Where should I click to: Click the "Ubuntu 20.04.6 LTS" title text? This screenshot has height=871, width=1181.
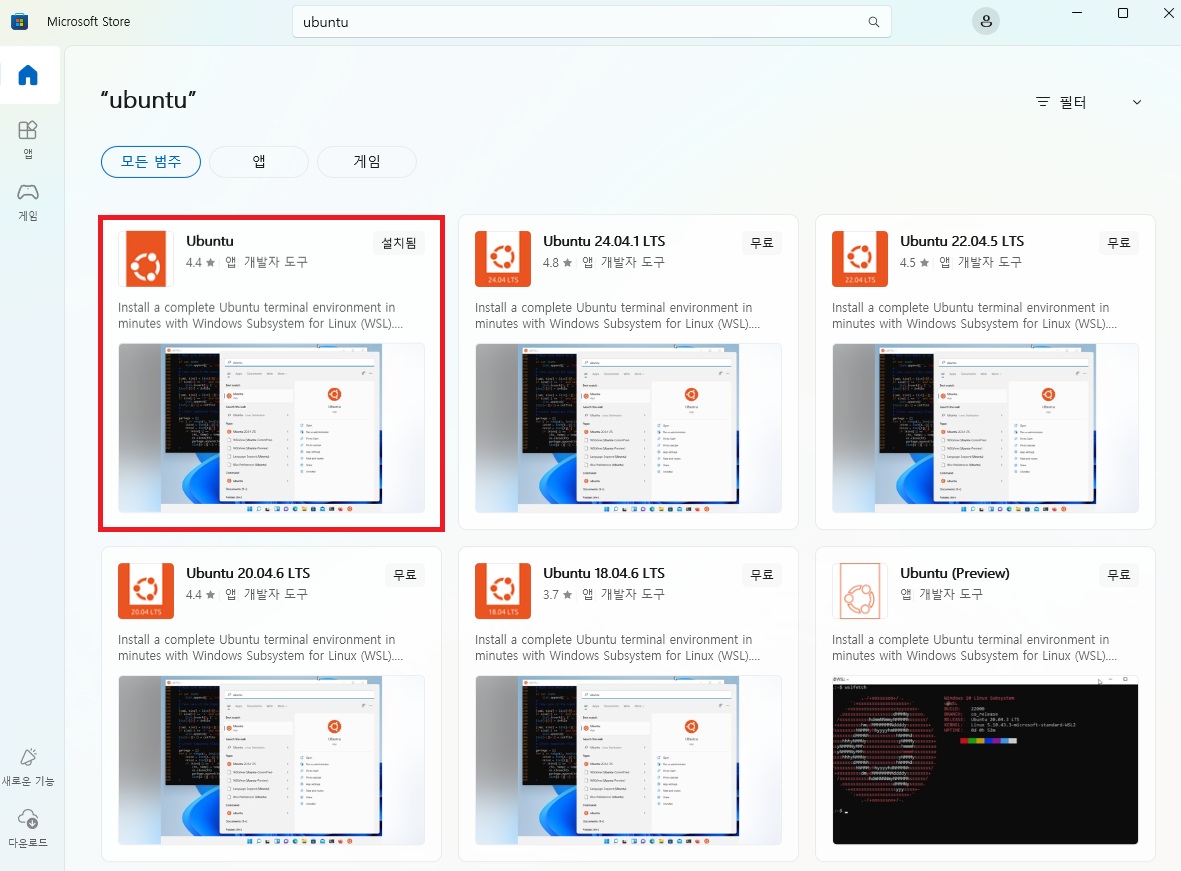(248, 573)
